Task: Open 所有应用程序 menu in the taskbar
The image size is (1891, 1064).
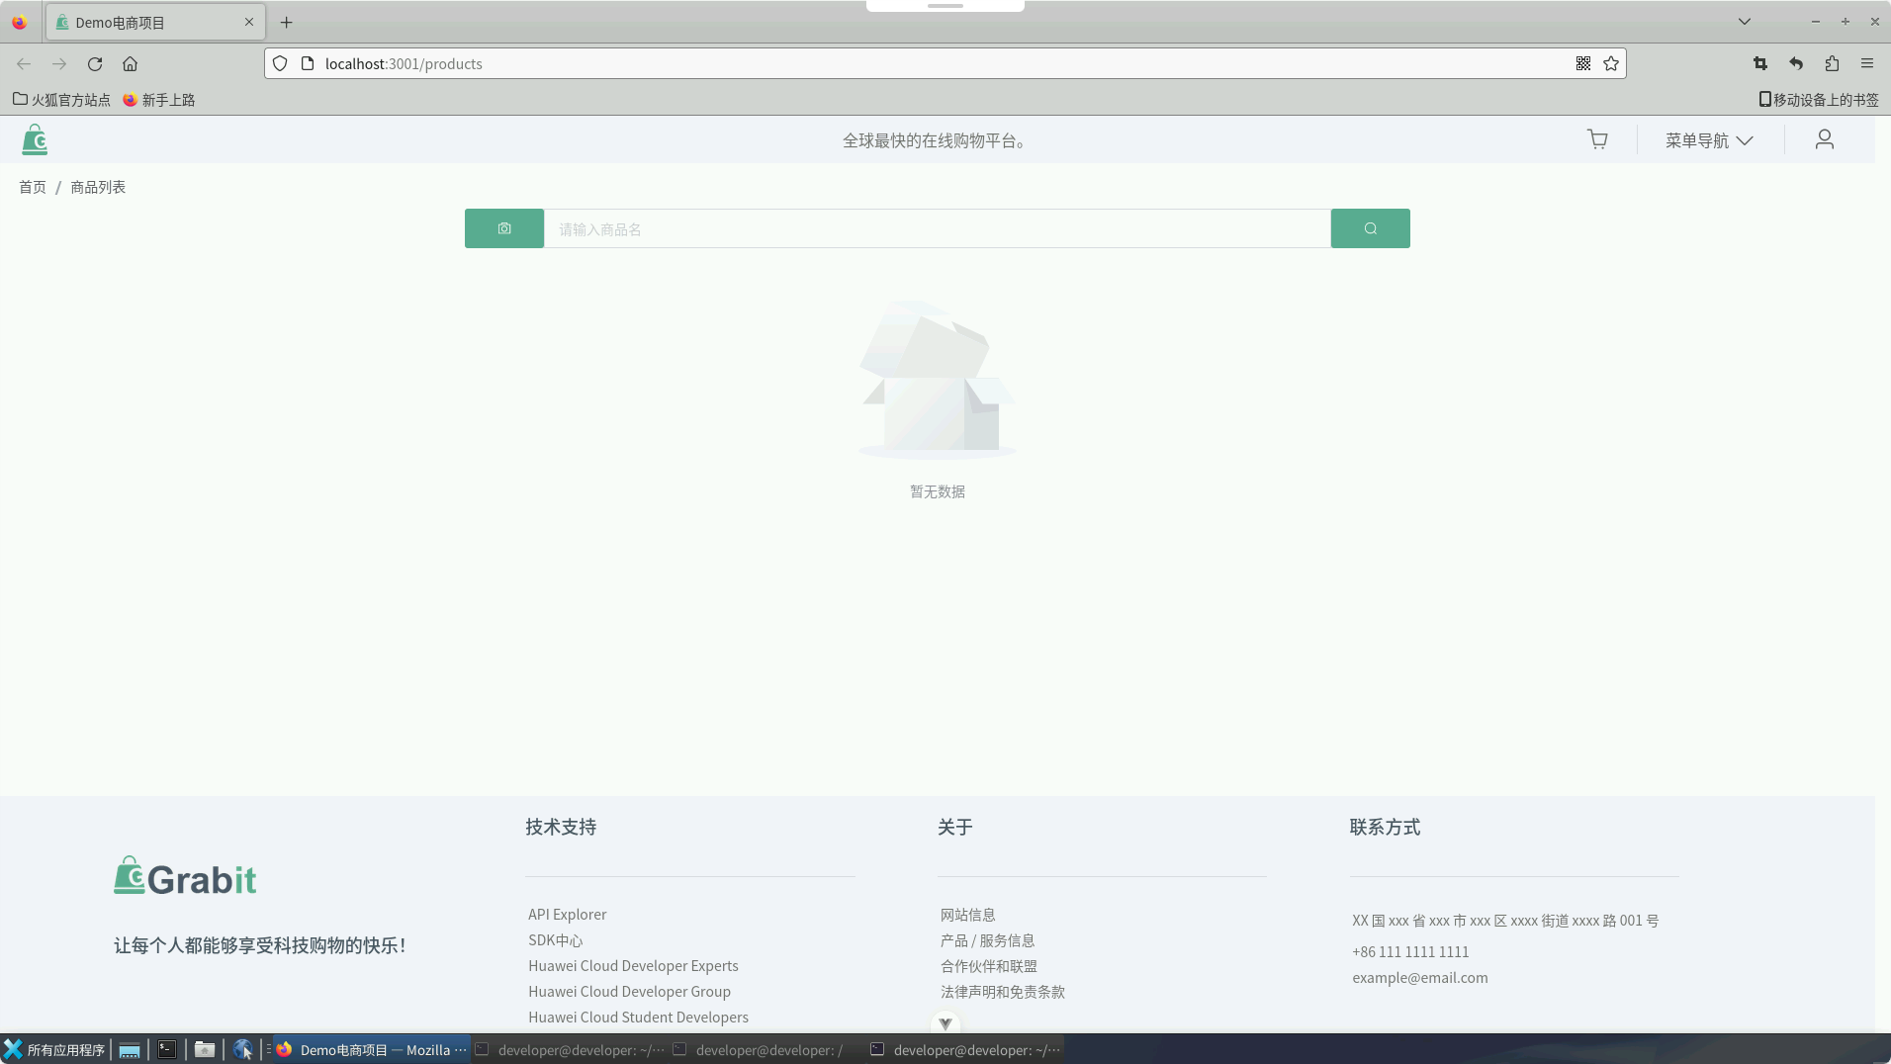Action: (55, 1050)
